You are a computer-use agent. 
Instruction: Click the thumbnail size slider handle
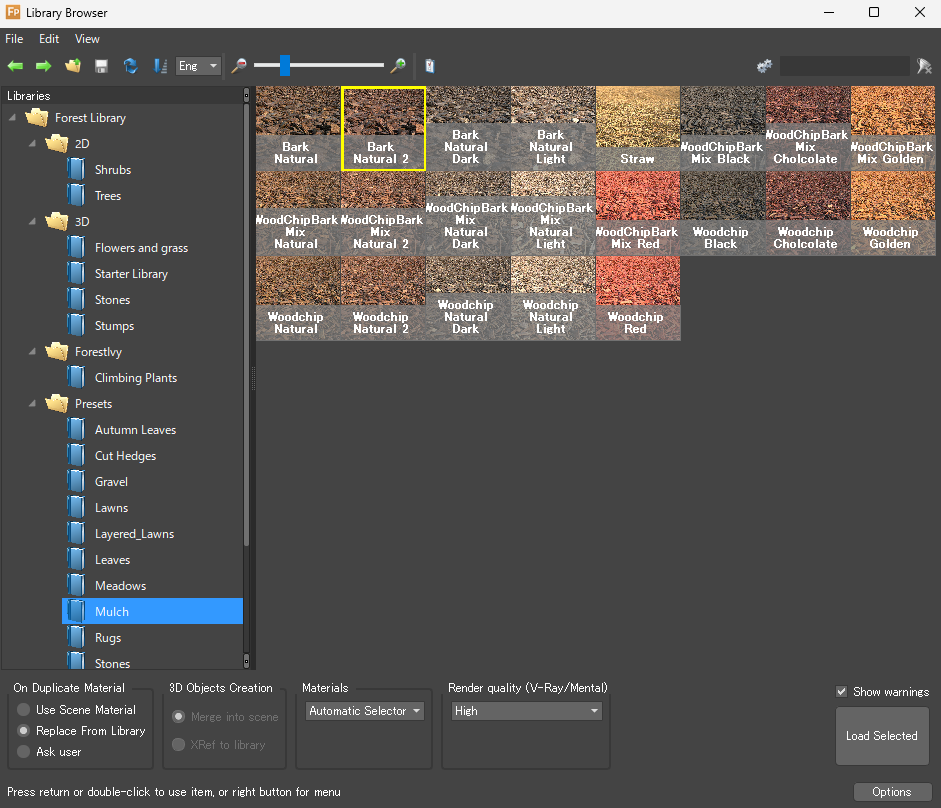(285, 66)
